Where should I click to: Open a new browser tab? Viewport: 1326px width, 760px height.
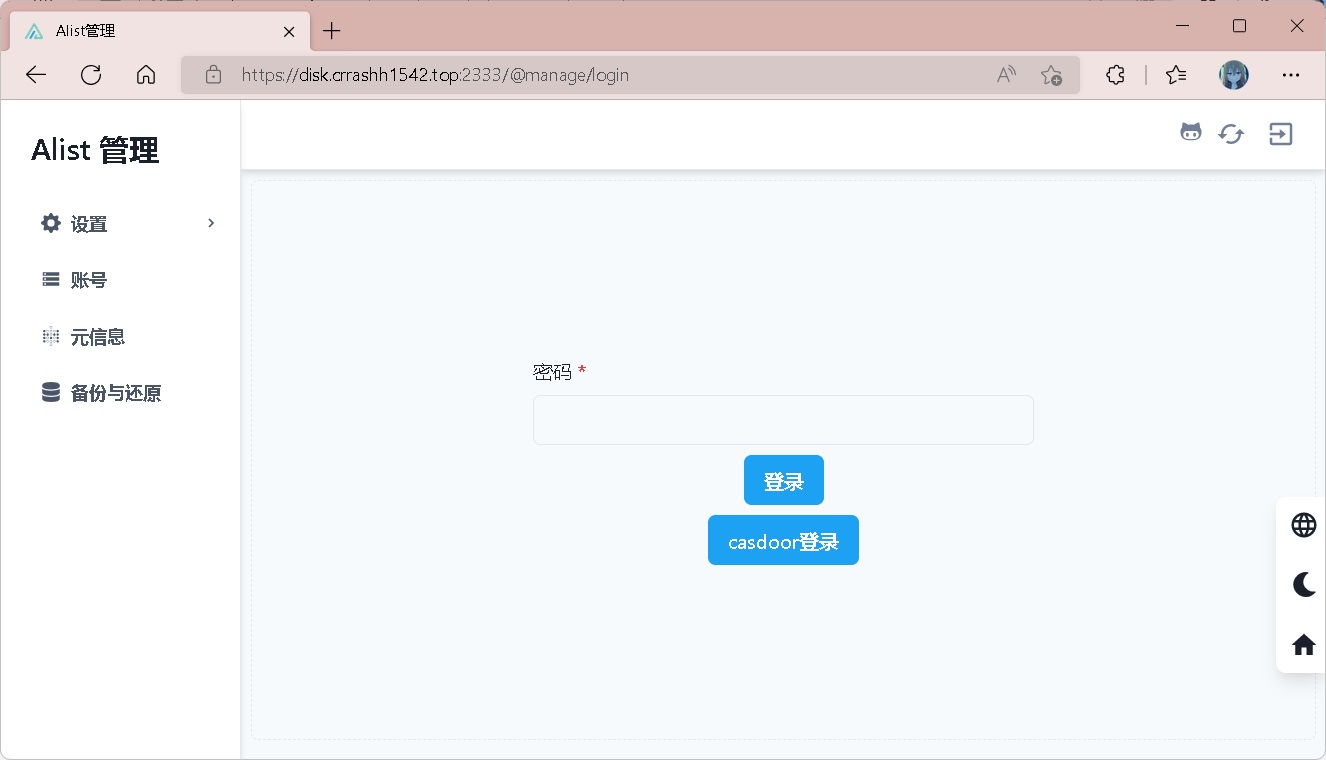(332, 31)
